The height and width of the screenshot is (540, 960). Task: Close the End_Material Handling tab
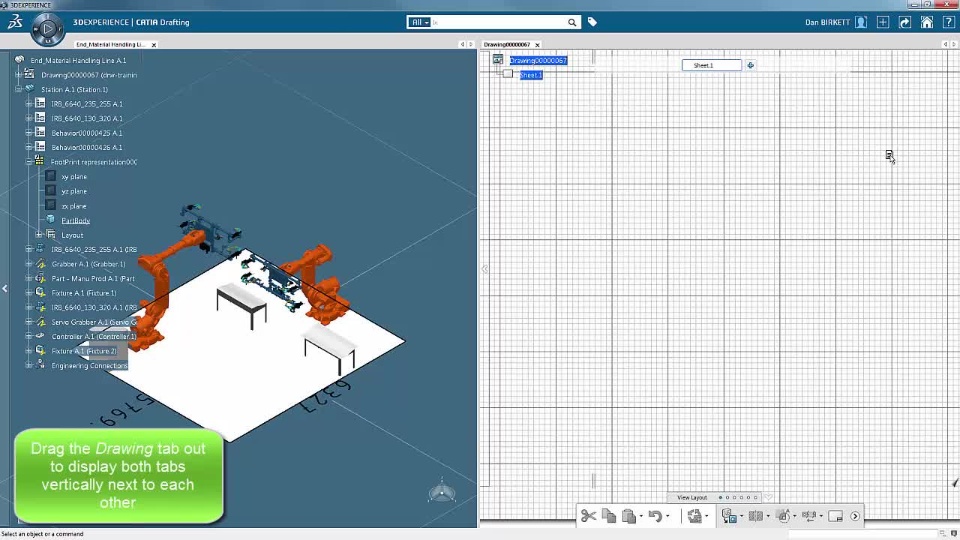click(x=154, y=44)
